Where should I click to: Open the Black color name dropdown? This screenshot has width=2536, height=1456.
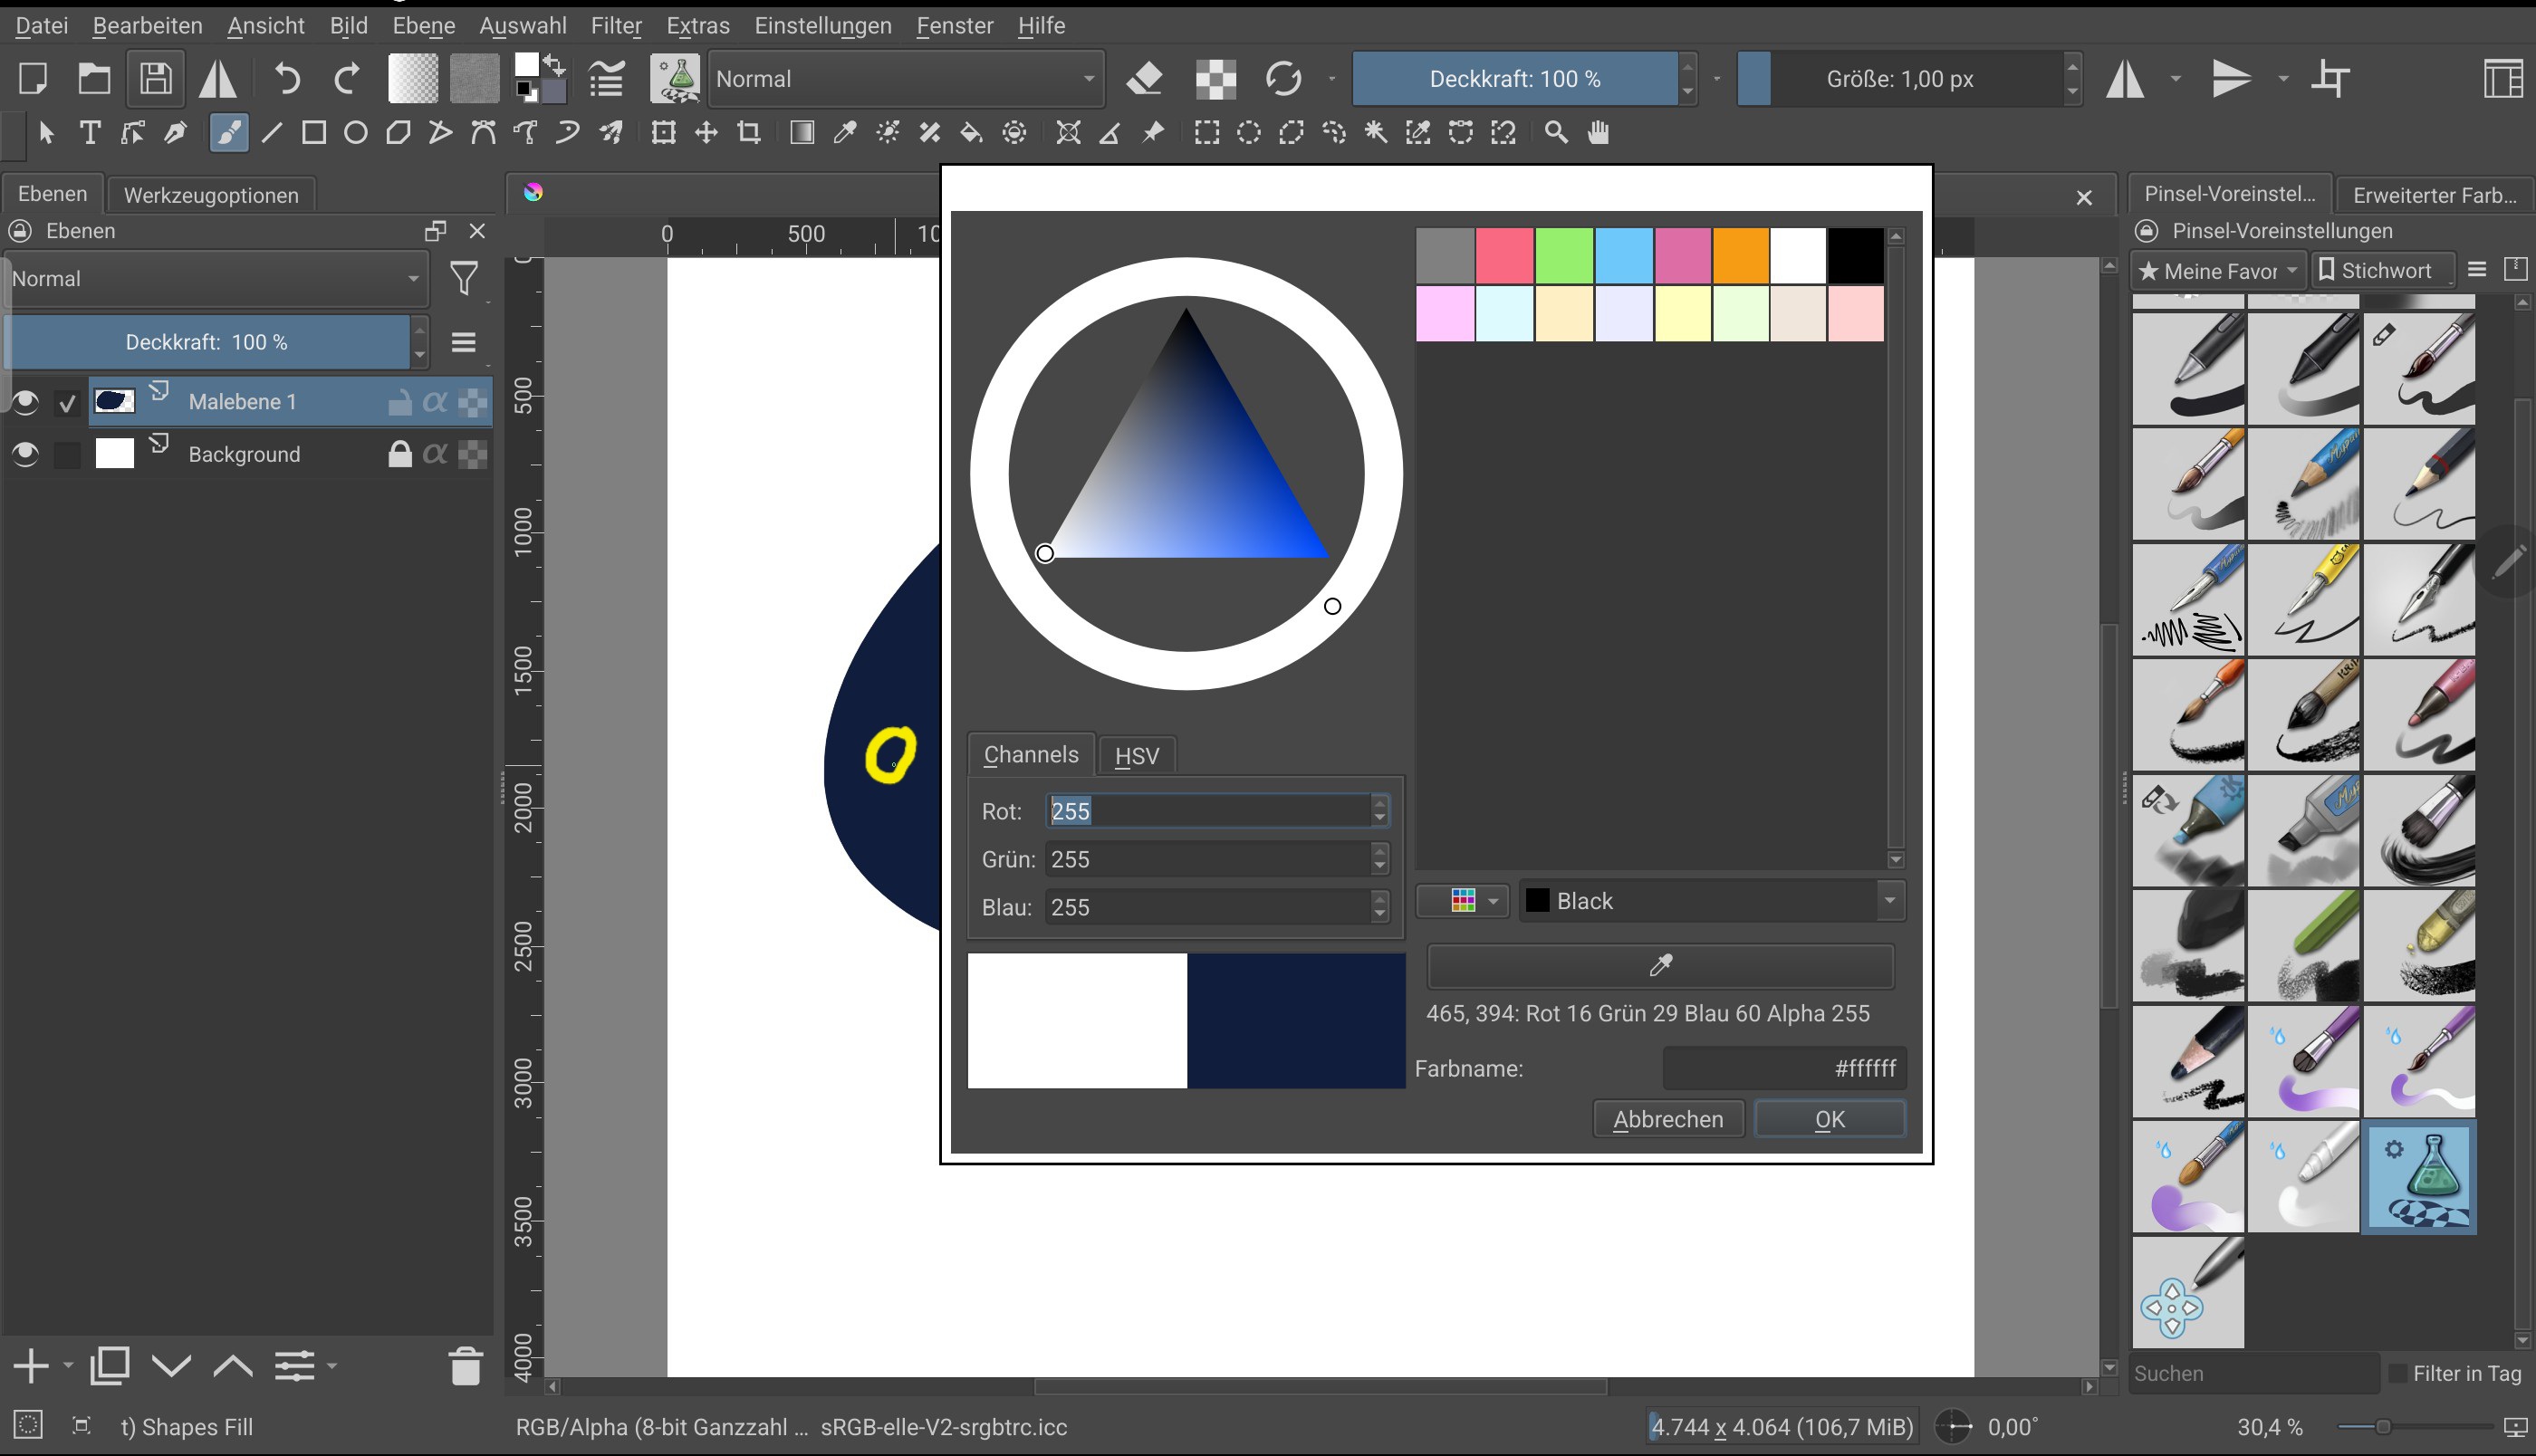click(1888, 901)
